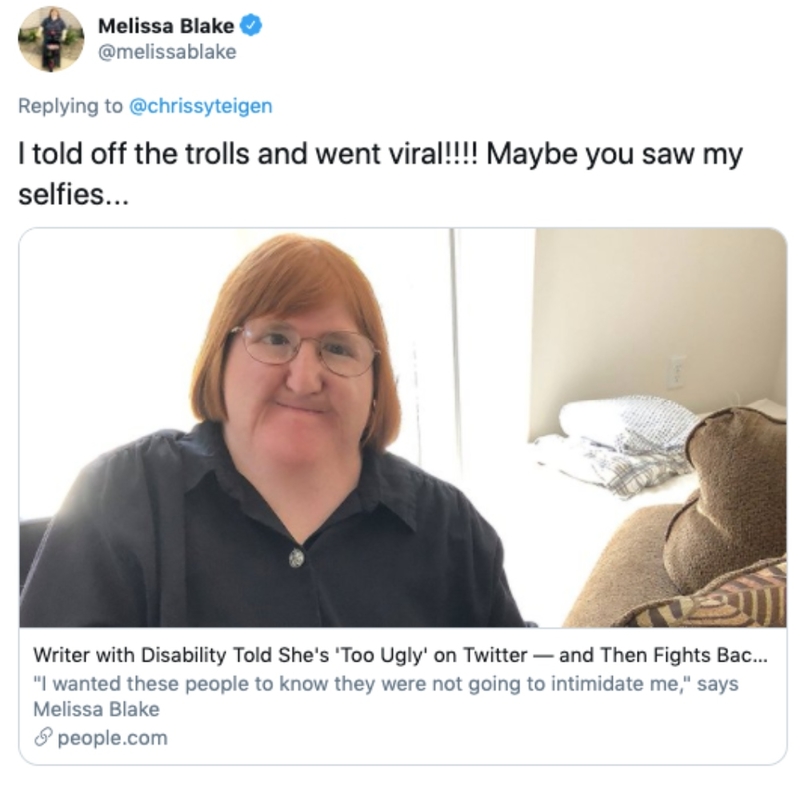
Task: Click the brooch on the dark shirt
Action: pos(296,558)
